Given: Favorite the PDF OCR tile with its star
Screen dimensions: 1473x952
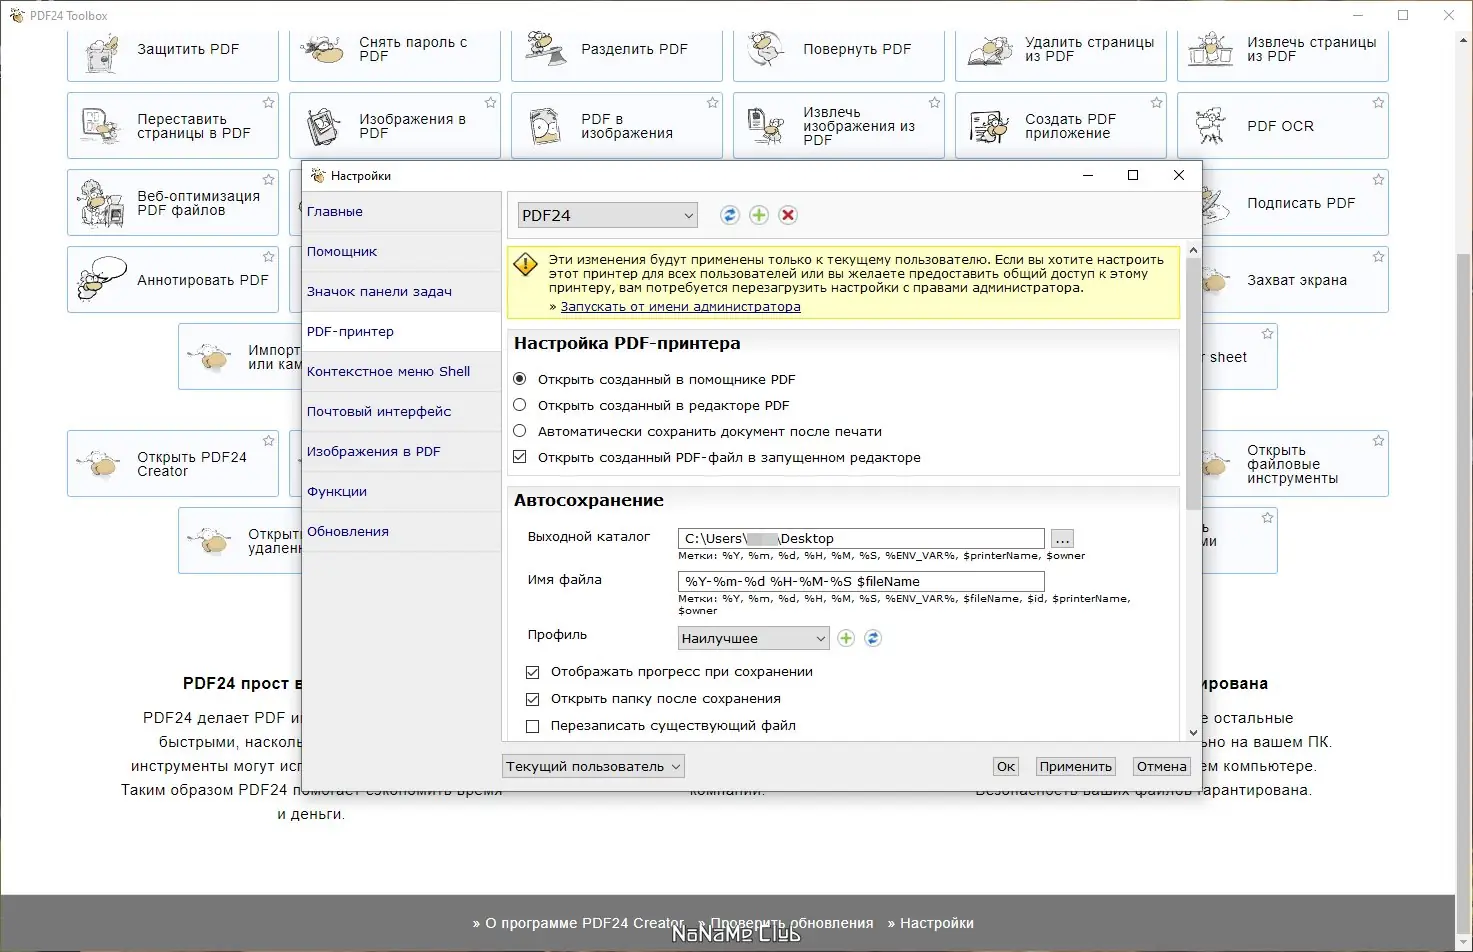Looking at the screenshot, I should point(1379,103).
